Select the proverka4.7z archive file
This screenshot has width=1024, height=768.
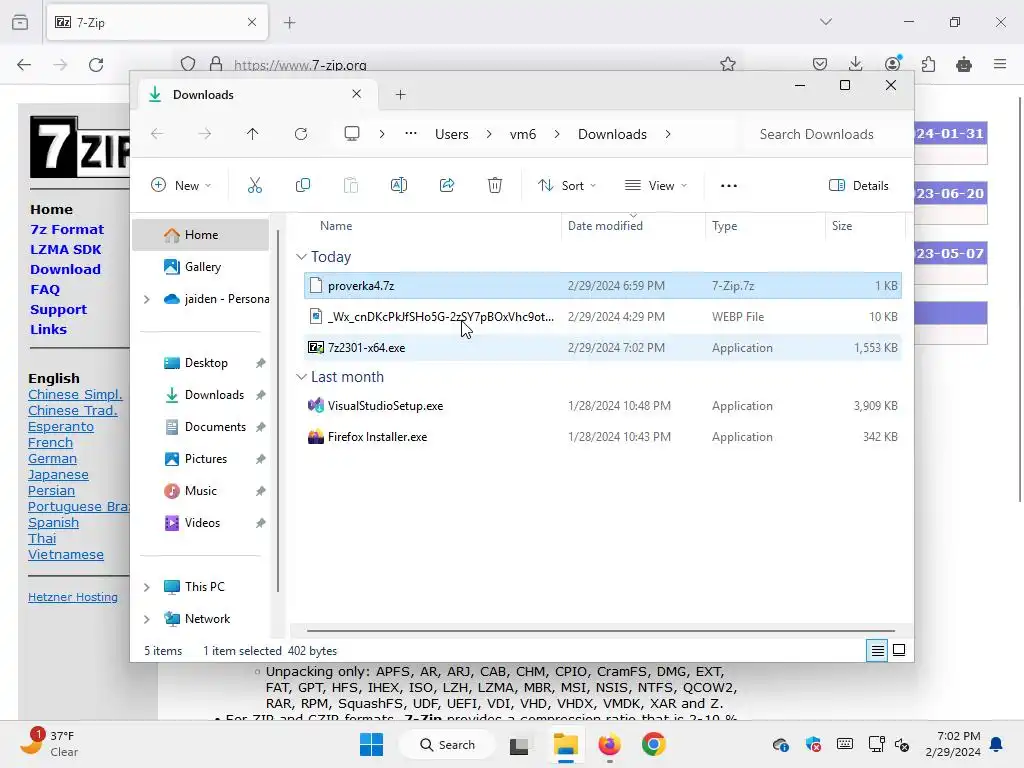(602, 285)
